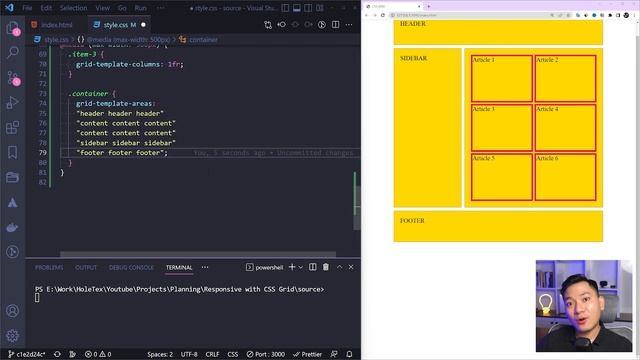The image size is (640, 360).
Task: Click the Synchronize Changes status bar icon
Action: (58, 354)
